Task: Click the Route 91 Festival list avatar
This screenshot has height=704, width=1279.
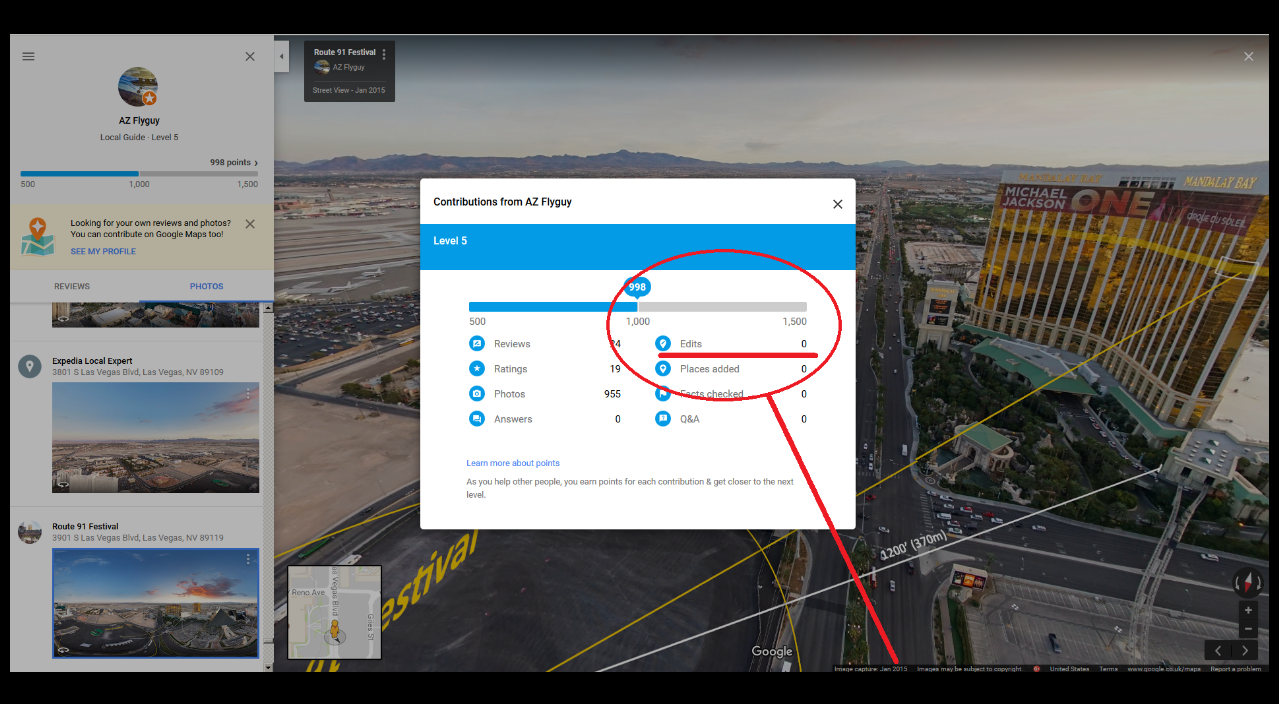Action: [x=30, y=532]
